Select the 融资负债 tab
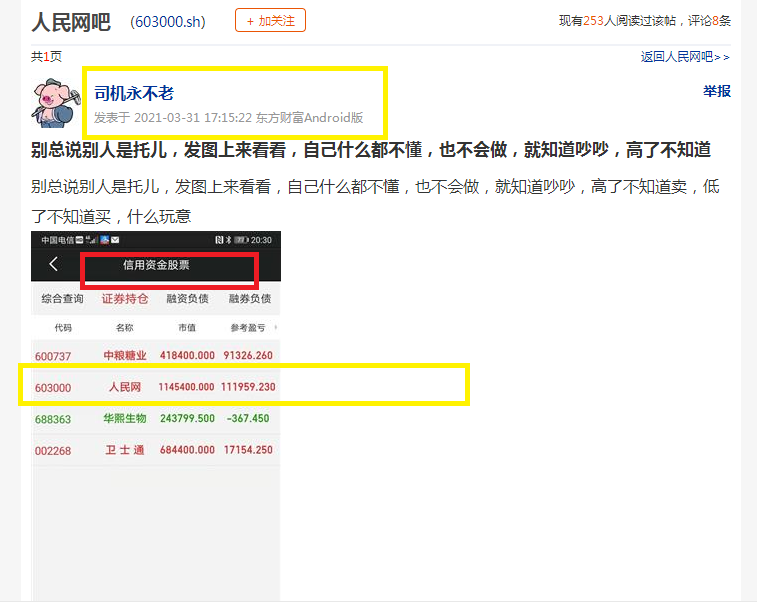Viewport: 757px width, 605px height. 187,299
